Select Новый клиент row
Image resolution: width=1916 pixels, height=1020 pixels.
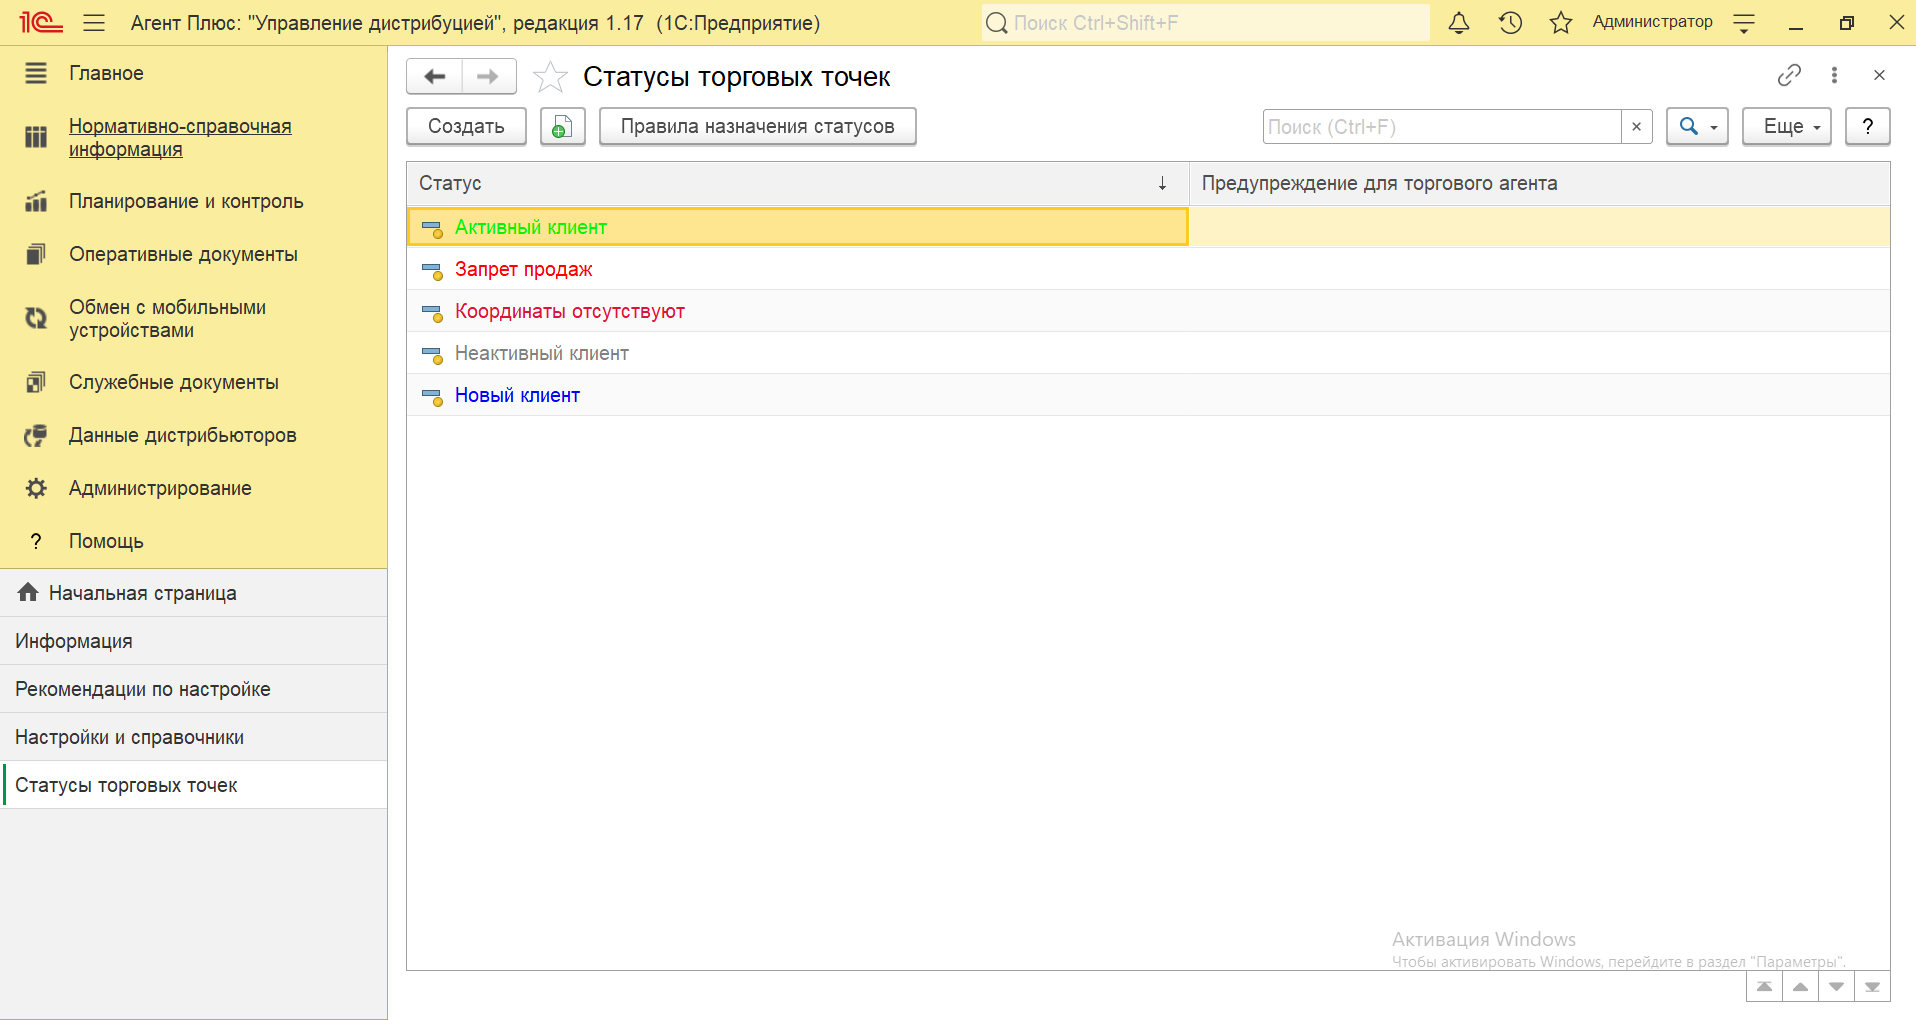click(1148, 395)
